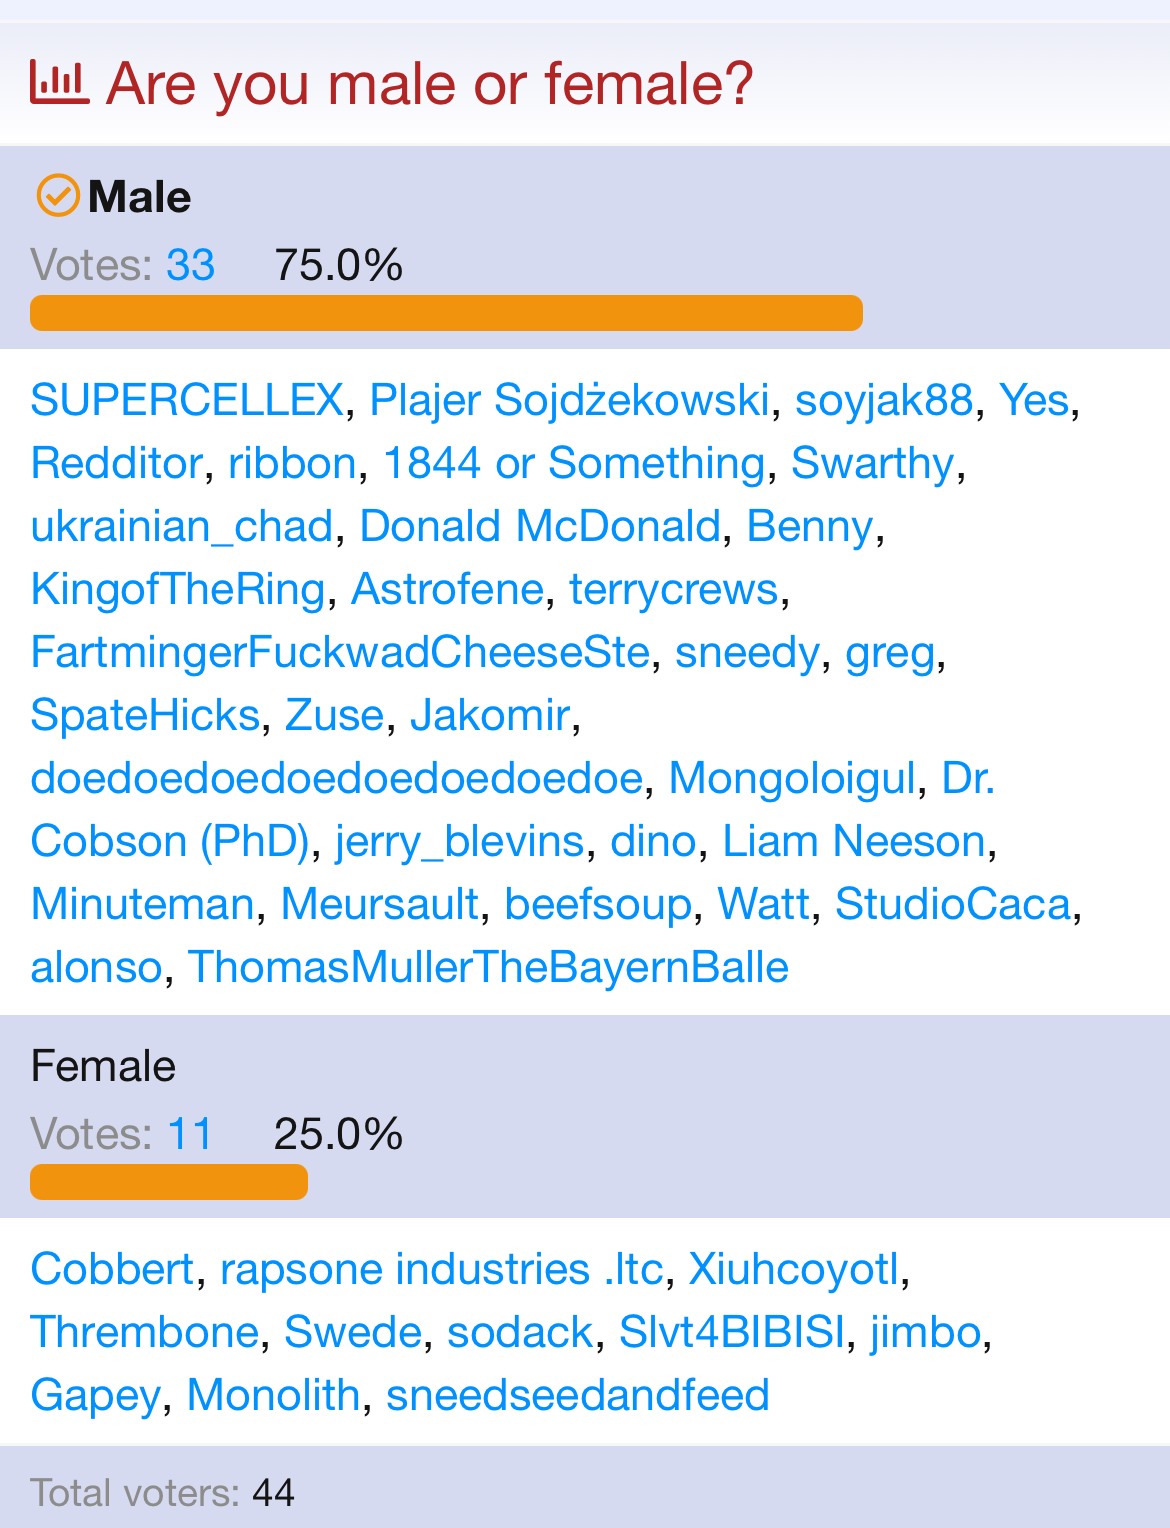This screenshot has height=1528, width=1170.
Task: Open 1844 or Something's profile
Action: click(x=574, y=463)
